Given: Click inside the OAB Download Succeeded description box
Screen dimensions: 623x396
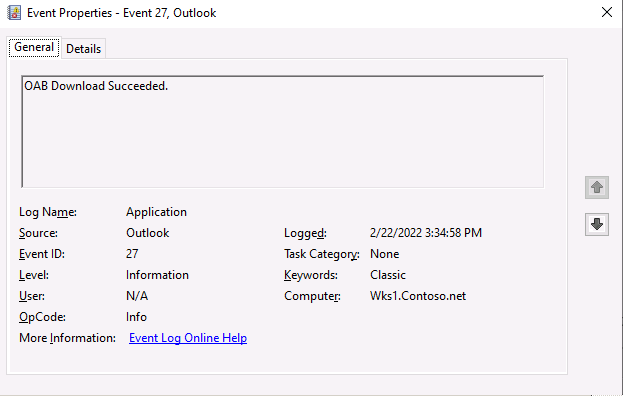Looking at the screenshot, I should 282,131.
